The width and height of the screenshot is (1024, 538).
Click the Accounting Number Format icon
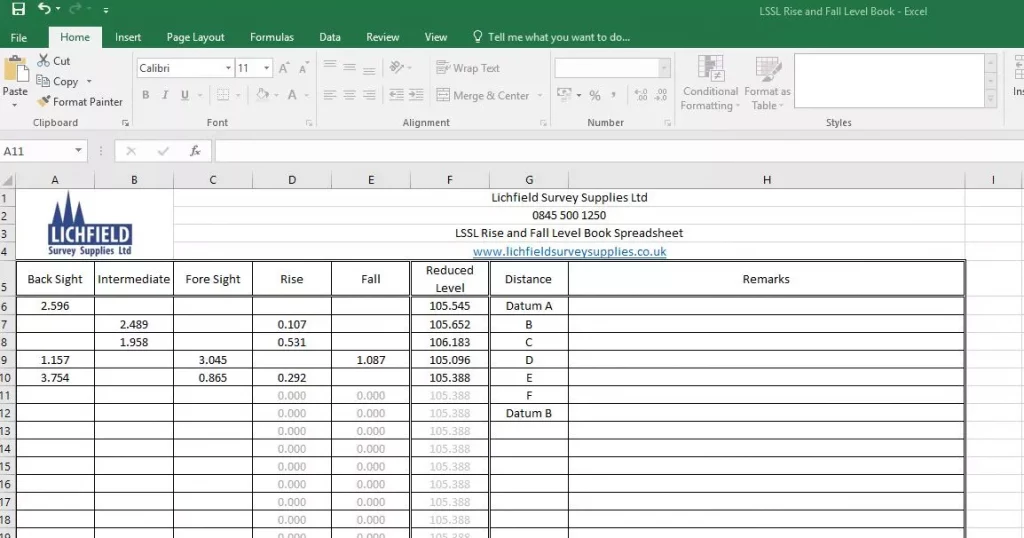click(x=564, y=95)
